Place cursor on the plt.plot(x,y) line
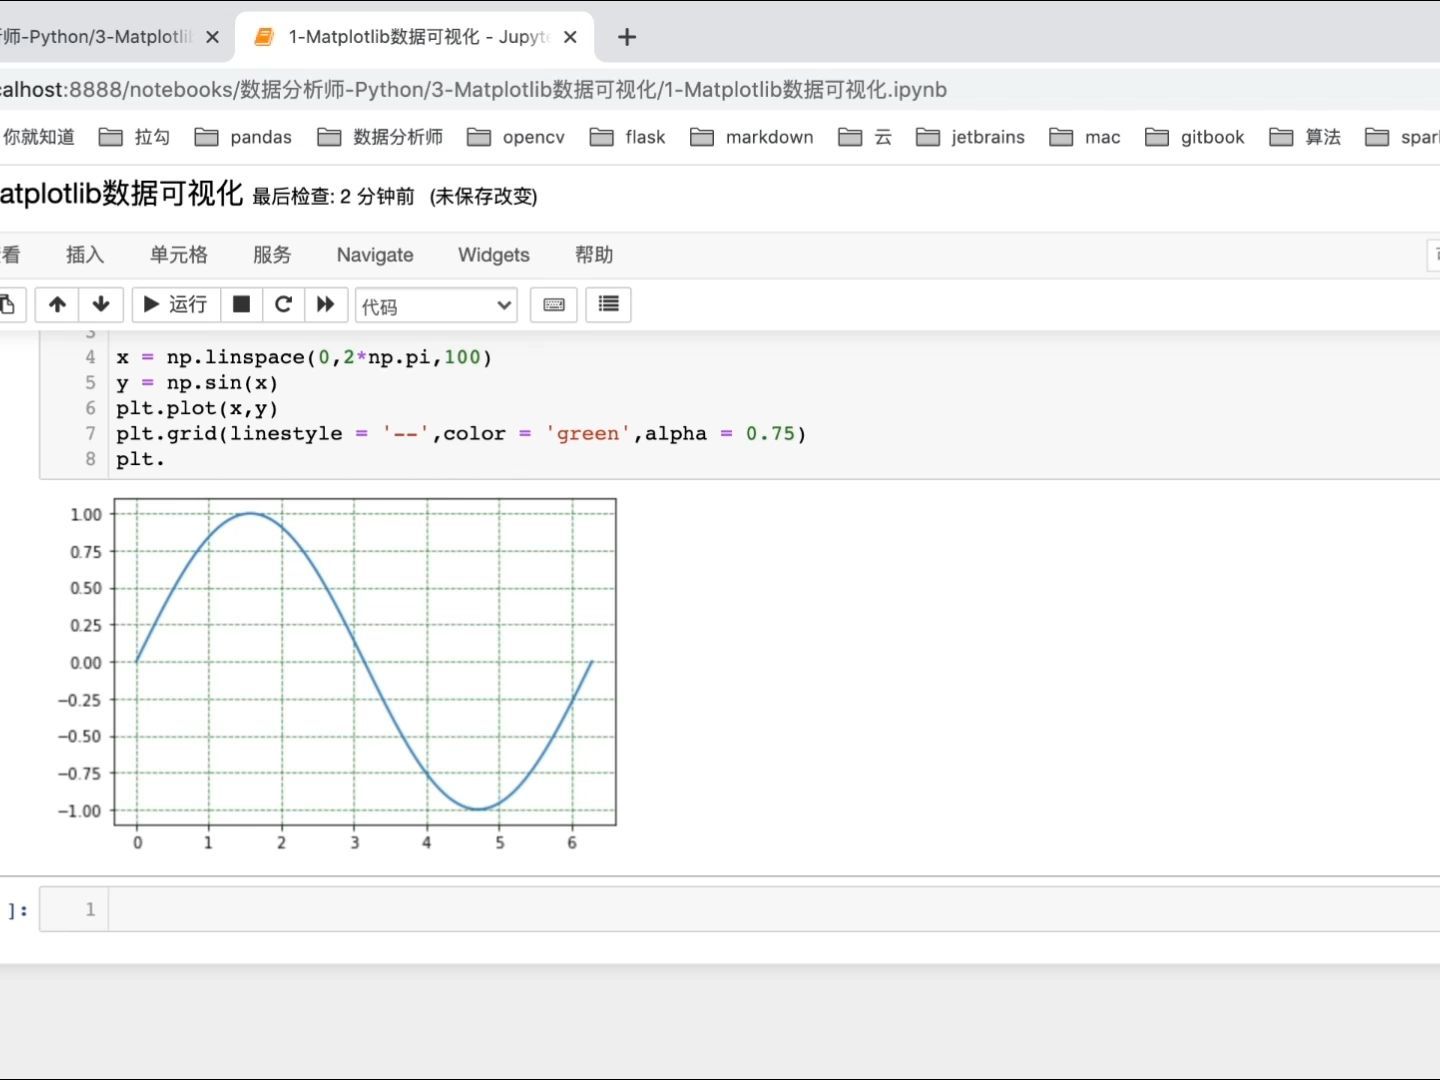Image resolution: width=1440 pixels, height=1080 pixels. [x=197, y=408]
